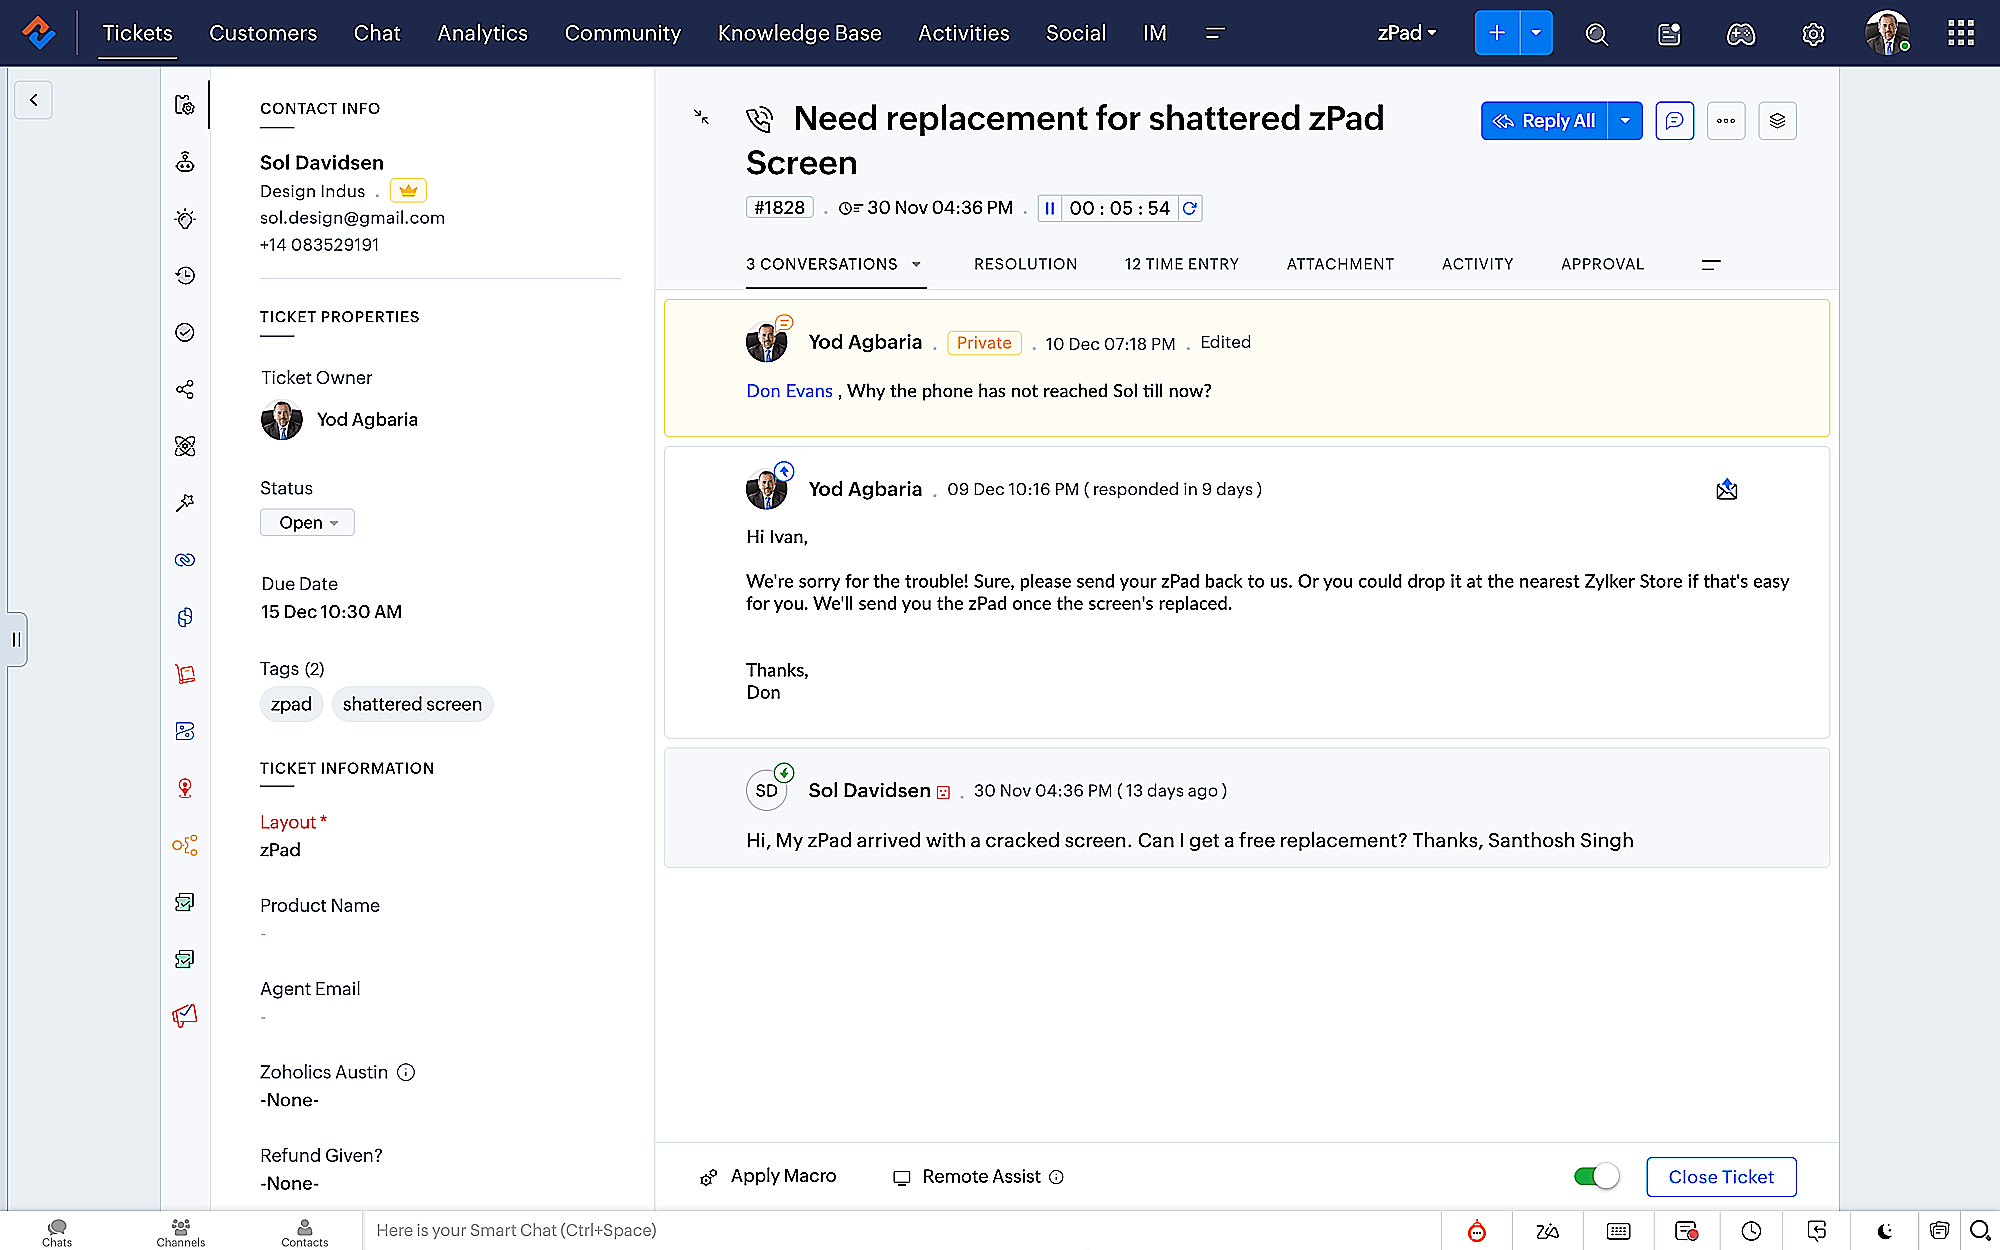The height and width of the screenshot is (1250, 2000).
Task: Click the history clock icon in the sidebar
Action: click(185, 276)
